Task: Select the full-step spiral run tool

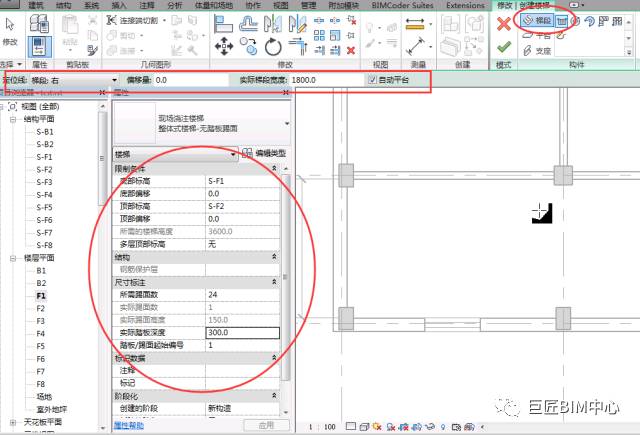Action: [x=575, y=21]
